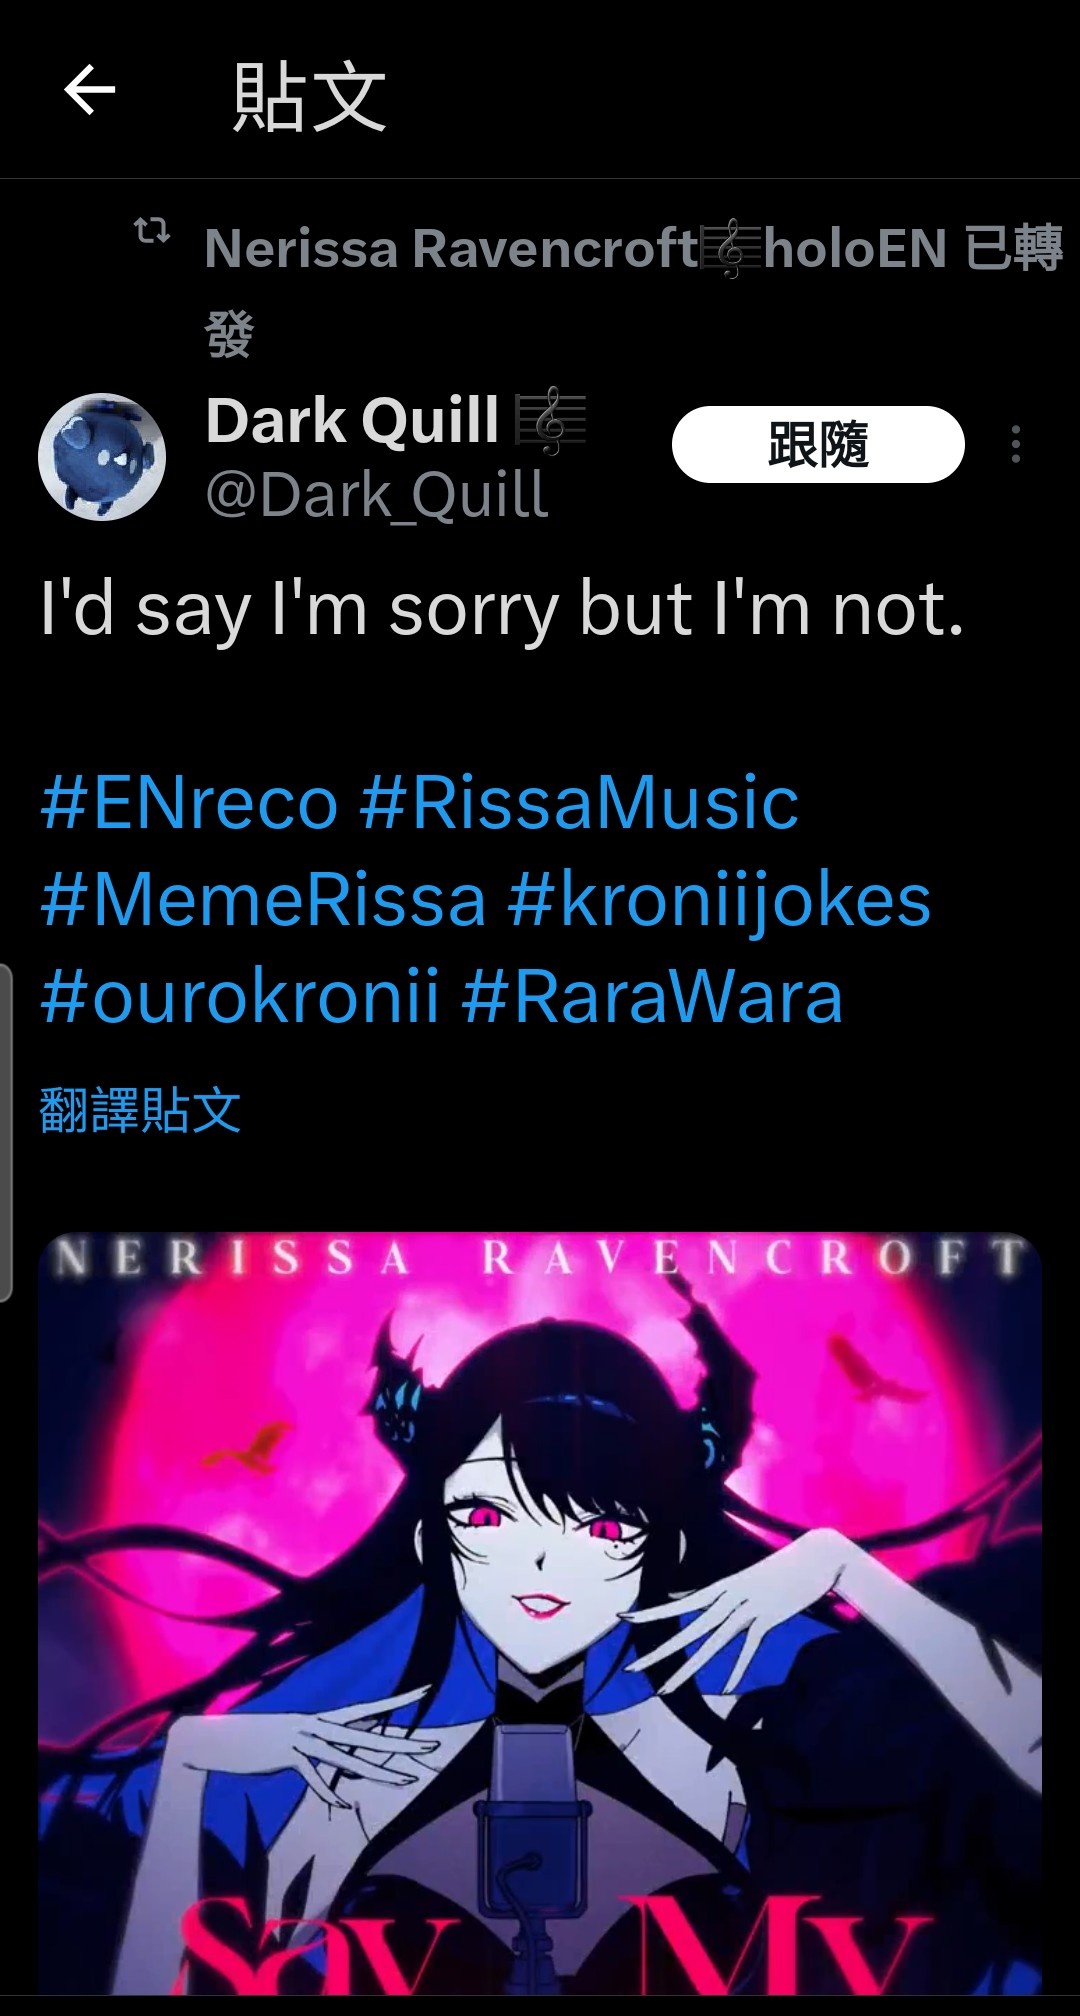Open the #RaraWara hashtag
The height and width of the screenshot is (2016, 1080).
[x=653, y=997]
